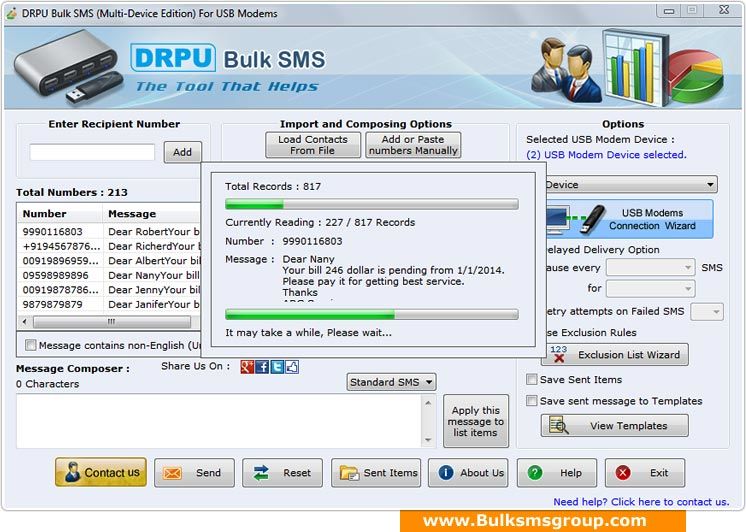This screenshot has width=746, height=532.
Task: Click the thumbs-up like icon
Action: pos(292,366)
